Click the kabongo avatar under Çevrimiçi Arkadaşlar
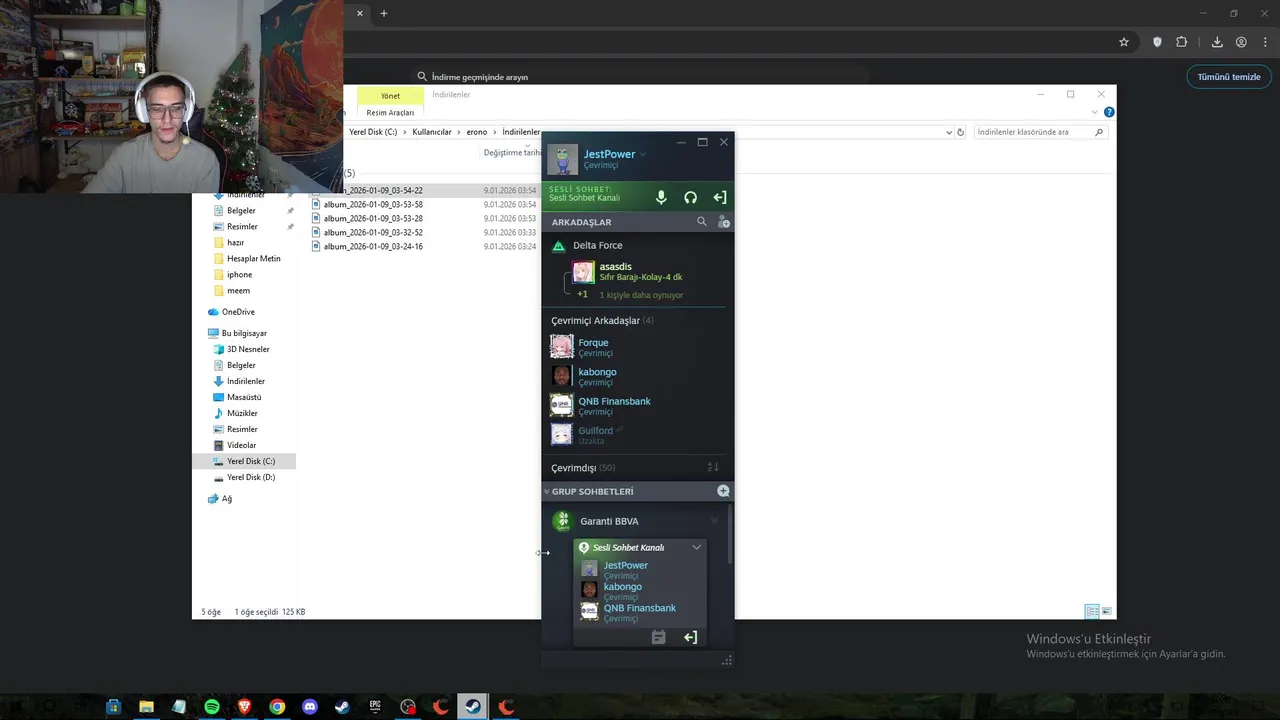This screenshot has height=720, width=1280. tap(562, 376)
